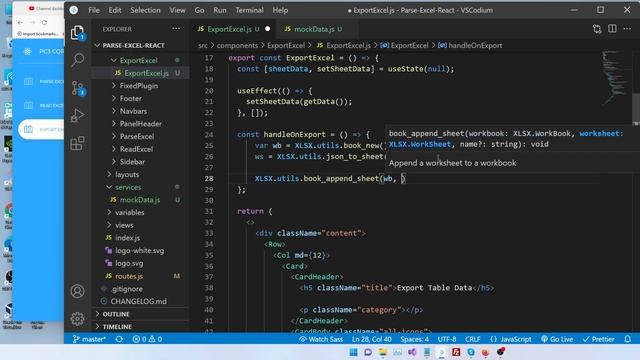
Task: Open editor more actions ellipsis
Action: (627, 29)
